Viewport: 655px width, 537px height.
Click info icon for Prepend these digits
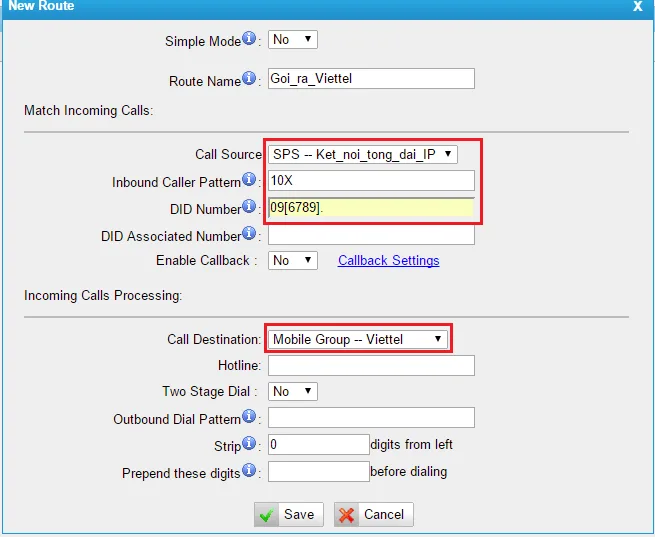coord(249,471)
